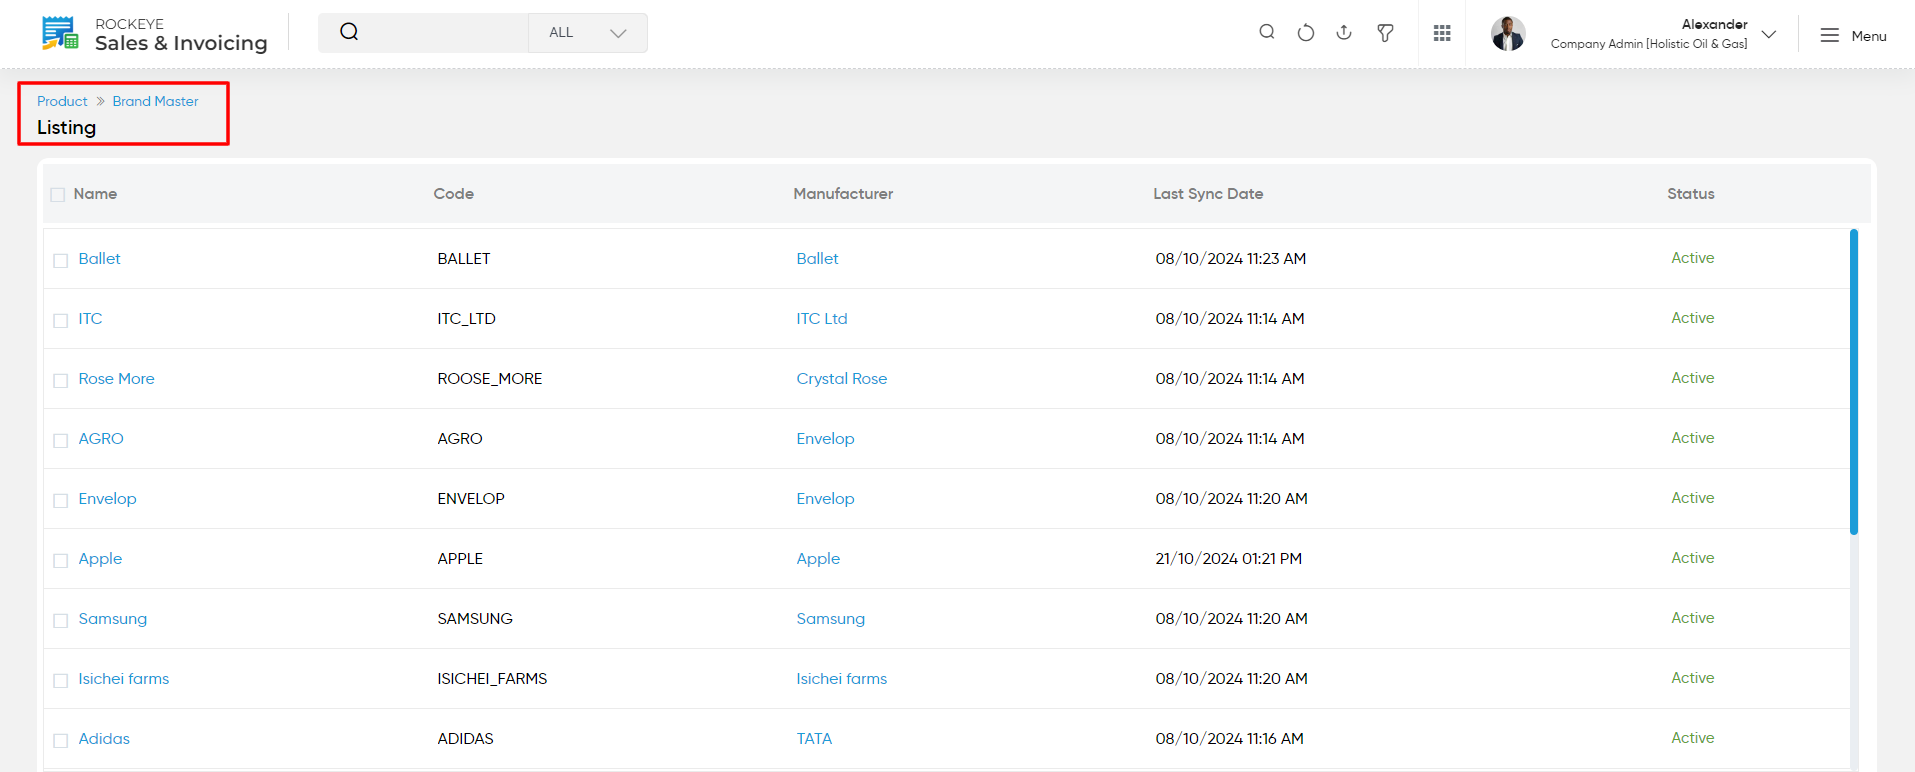Sort by the Code column header
The image size is (1915, 772).
coord(454,193)
